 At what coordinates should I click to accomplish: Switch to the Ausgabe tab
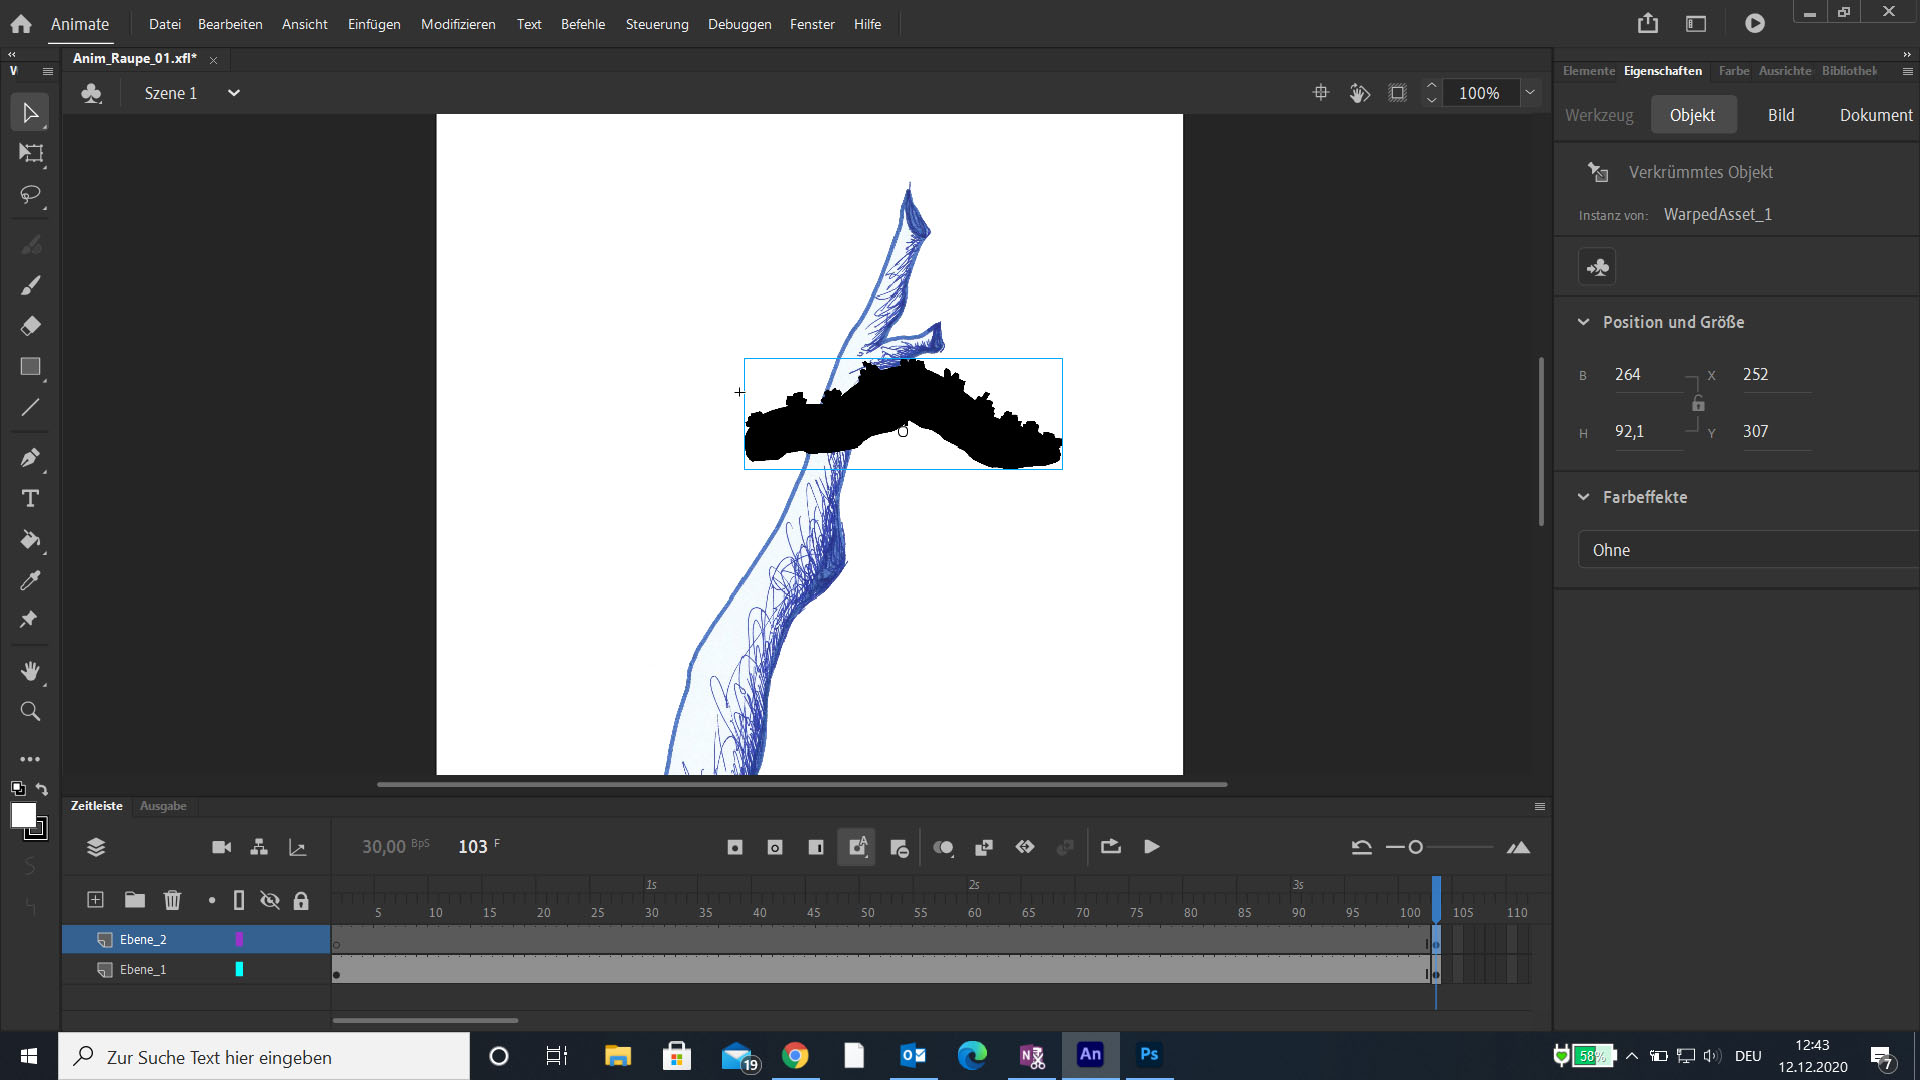click(163, 805)
